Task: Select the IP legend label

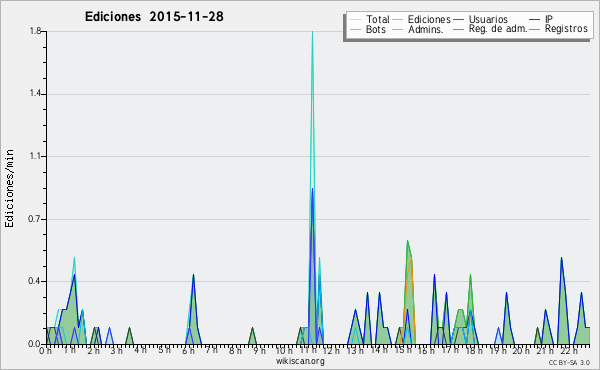Action: point(549,19)
